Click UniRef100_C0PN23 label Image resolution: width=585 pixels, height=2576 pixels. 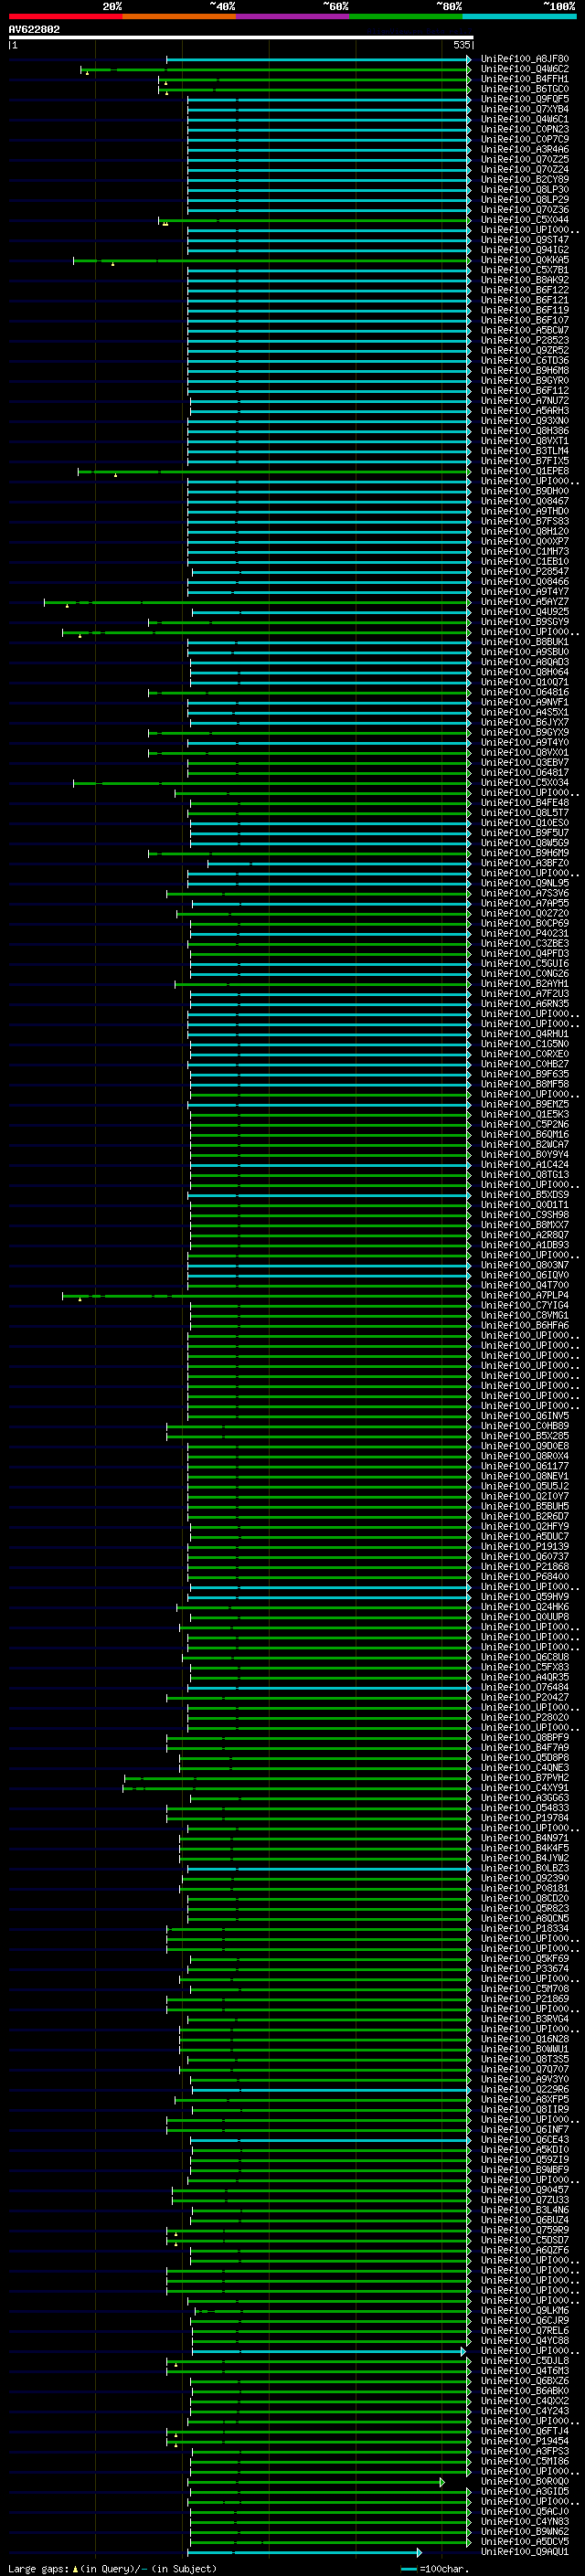click(x=525, y=129)
